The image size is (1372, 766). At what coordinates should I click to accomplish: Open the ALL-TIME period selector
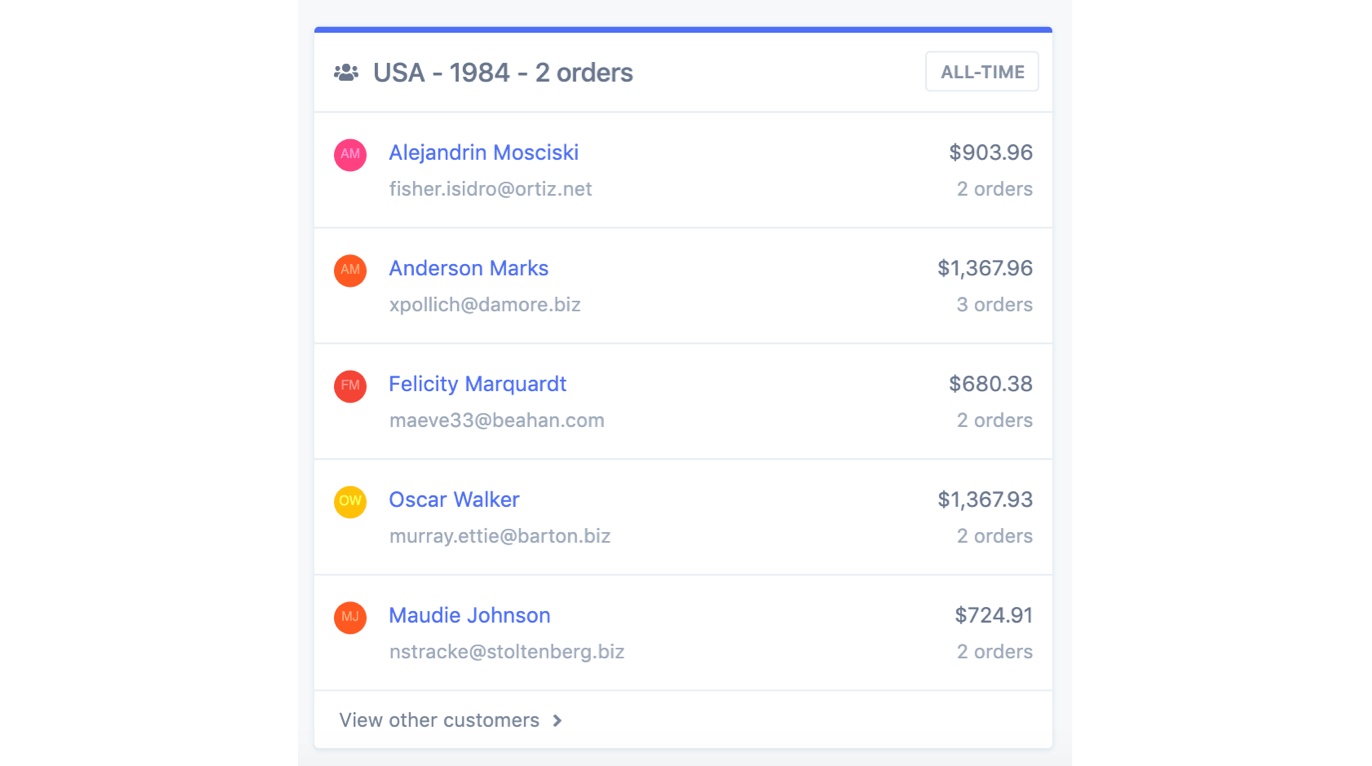[x=982, y=72]
